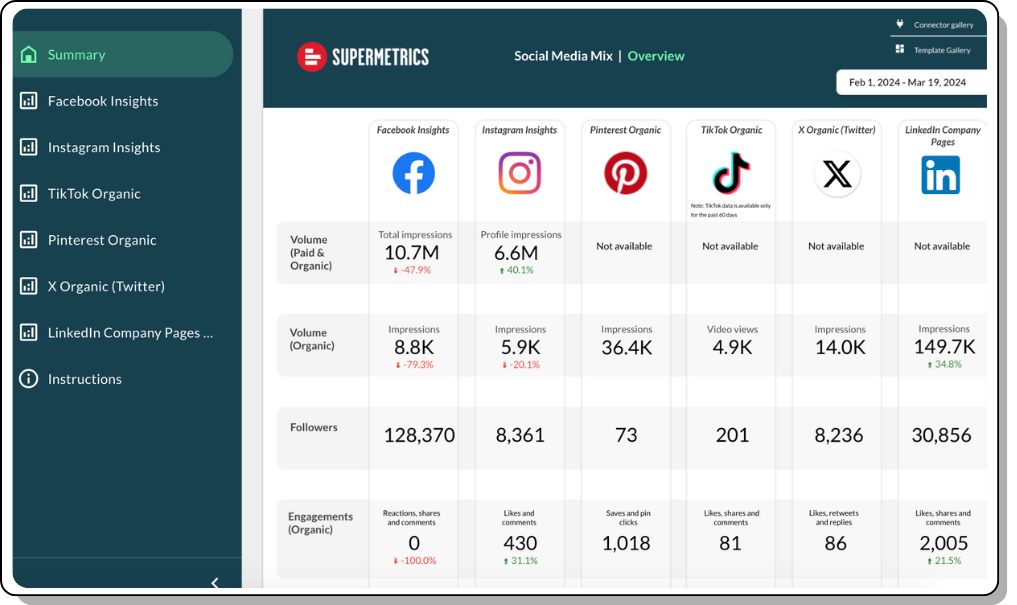Select LinkedIn Company Pages in sidebar
Image resolution: width=1017 pixels, height=605 pixels.
(x=130, y=333)
